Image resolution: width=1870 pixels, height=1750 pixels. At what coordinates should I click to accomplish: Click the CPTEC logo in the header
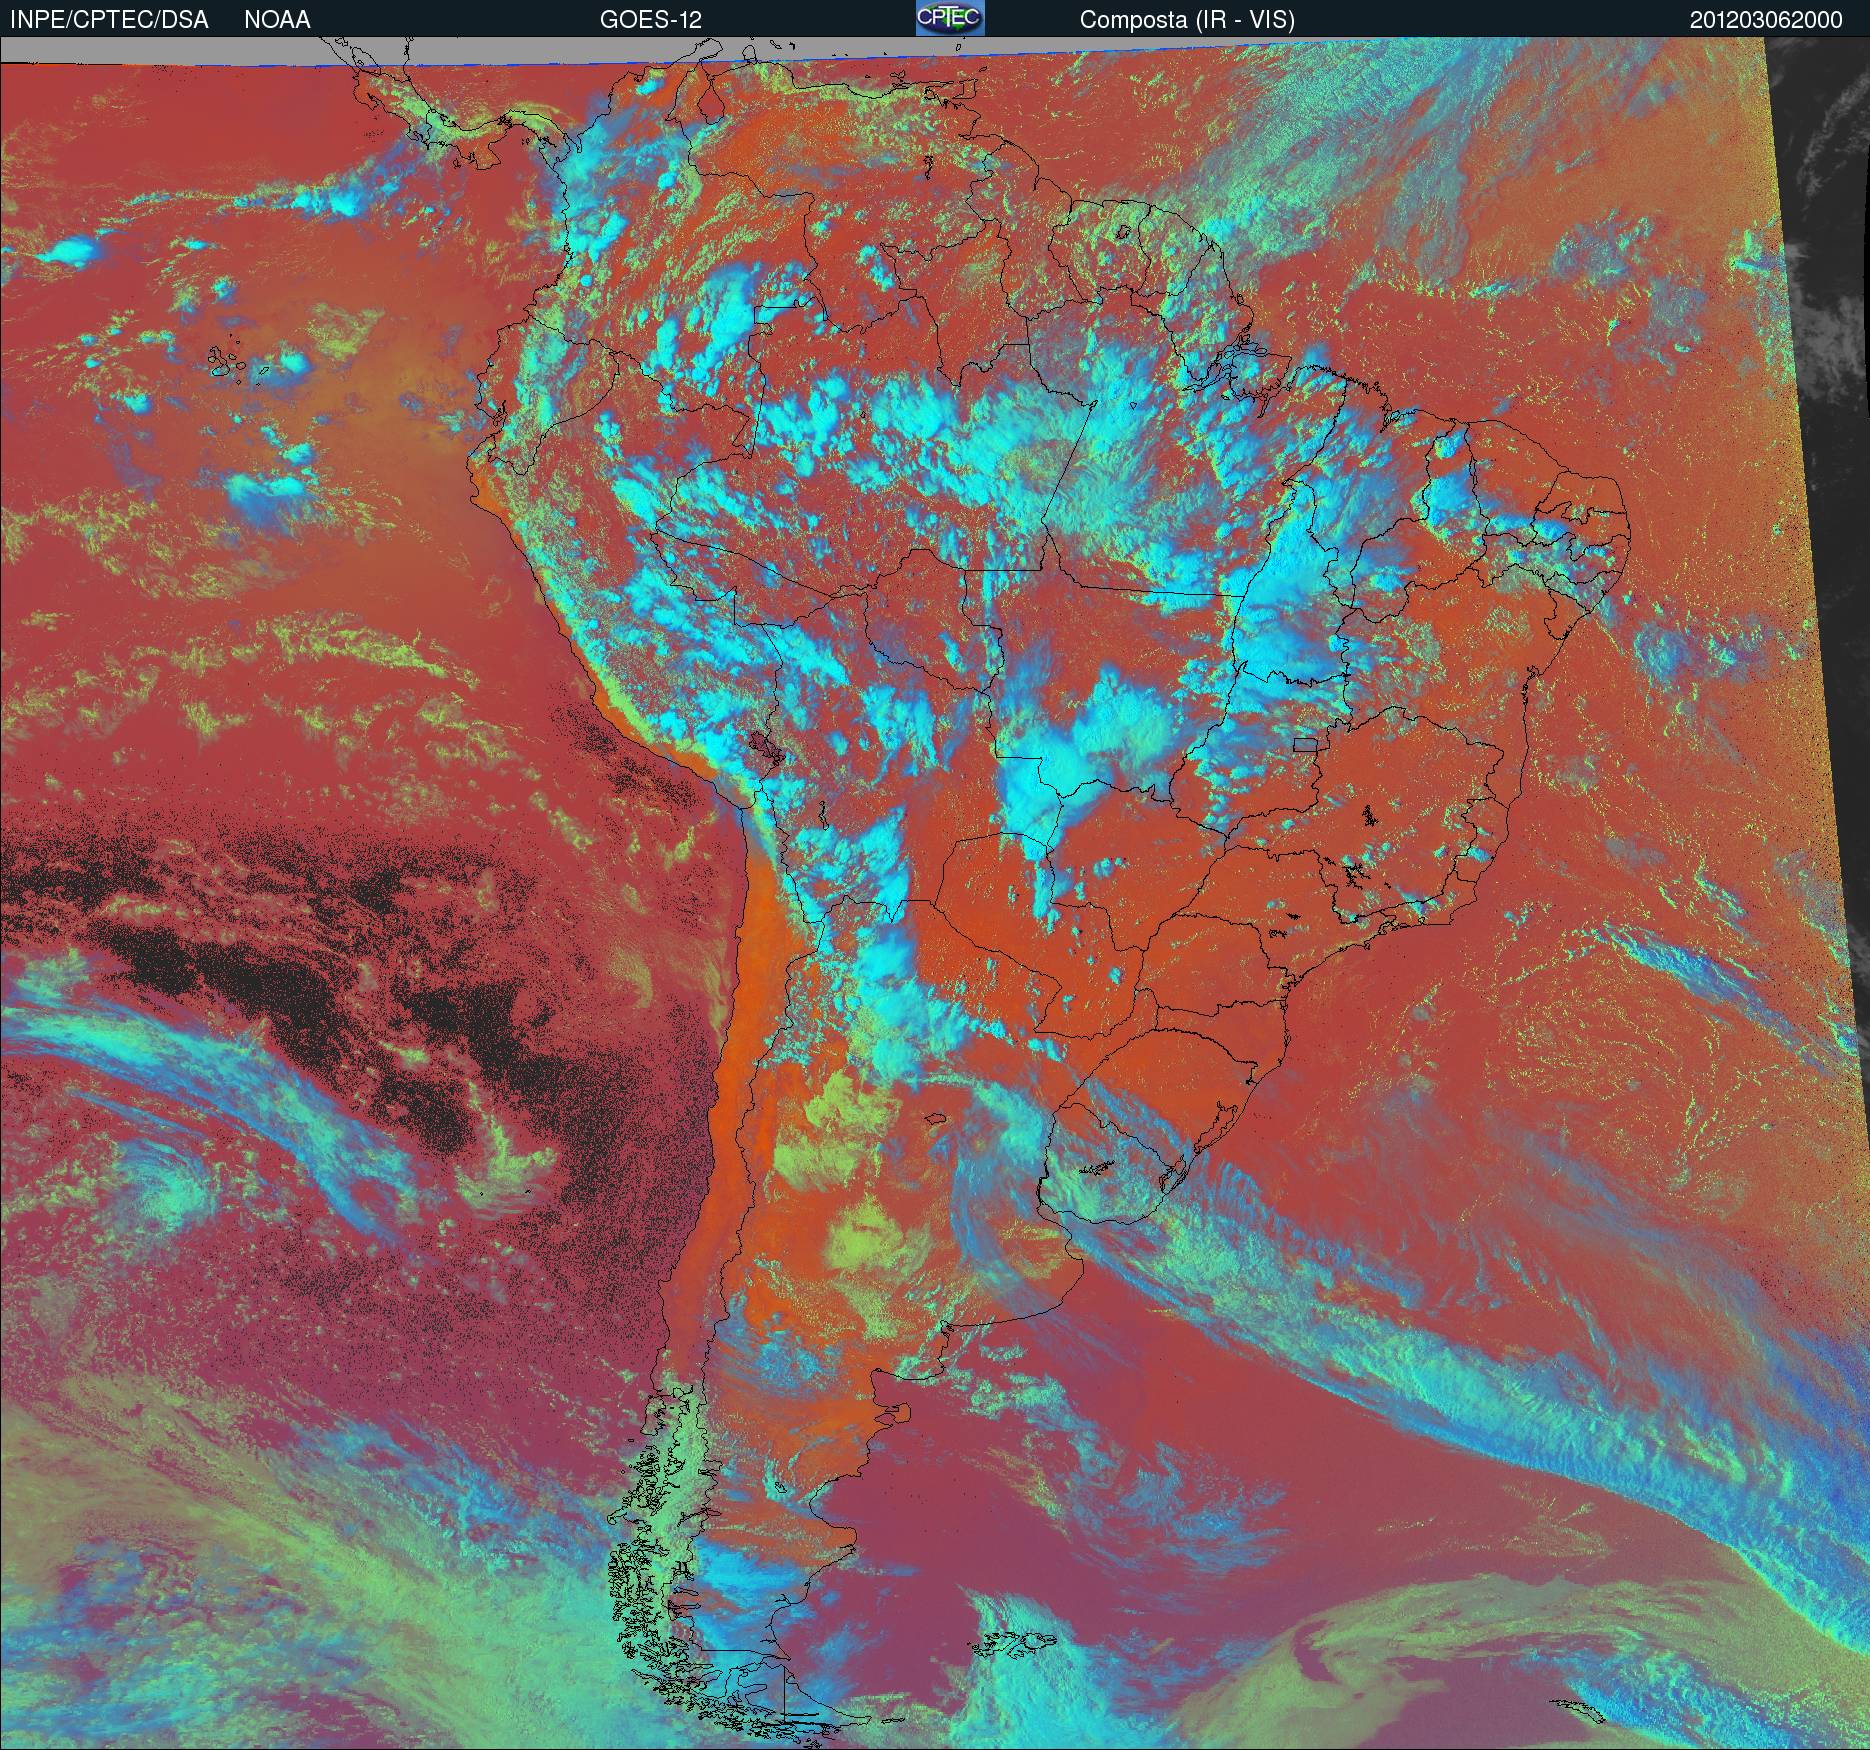950,18
